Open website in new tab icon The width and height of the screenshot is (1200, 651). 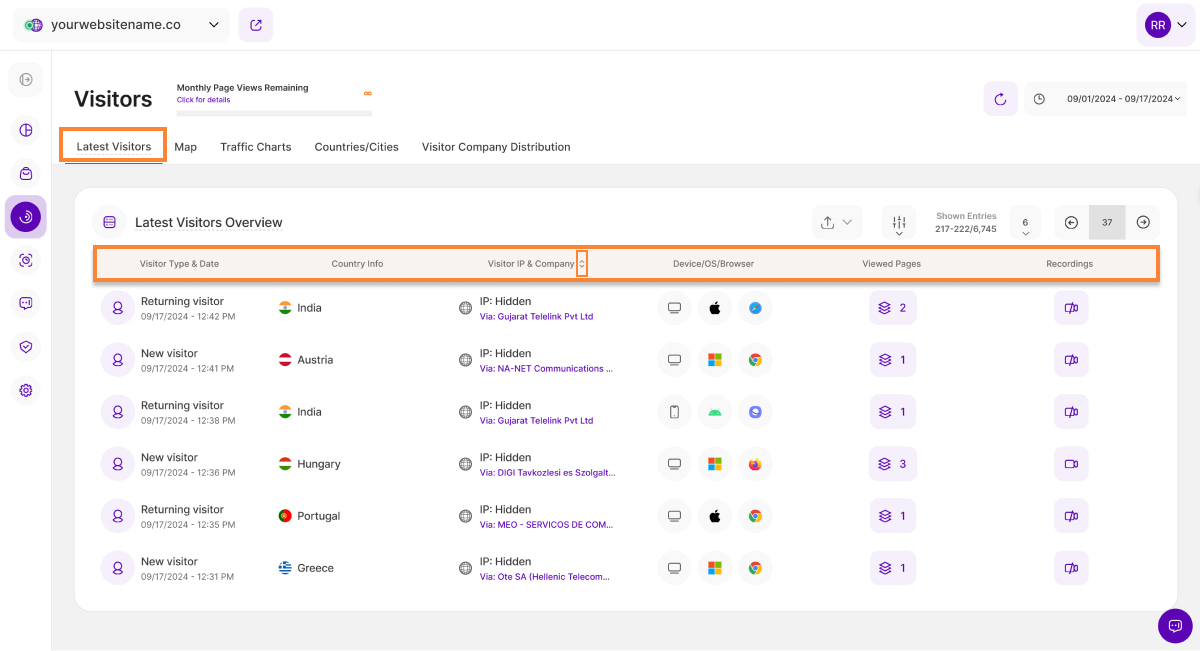click(256, 25)
